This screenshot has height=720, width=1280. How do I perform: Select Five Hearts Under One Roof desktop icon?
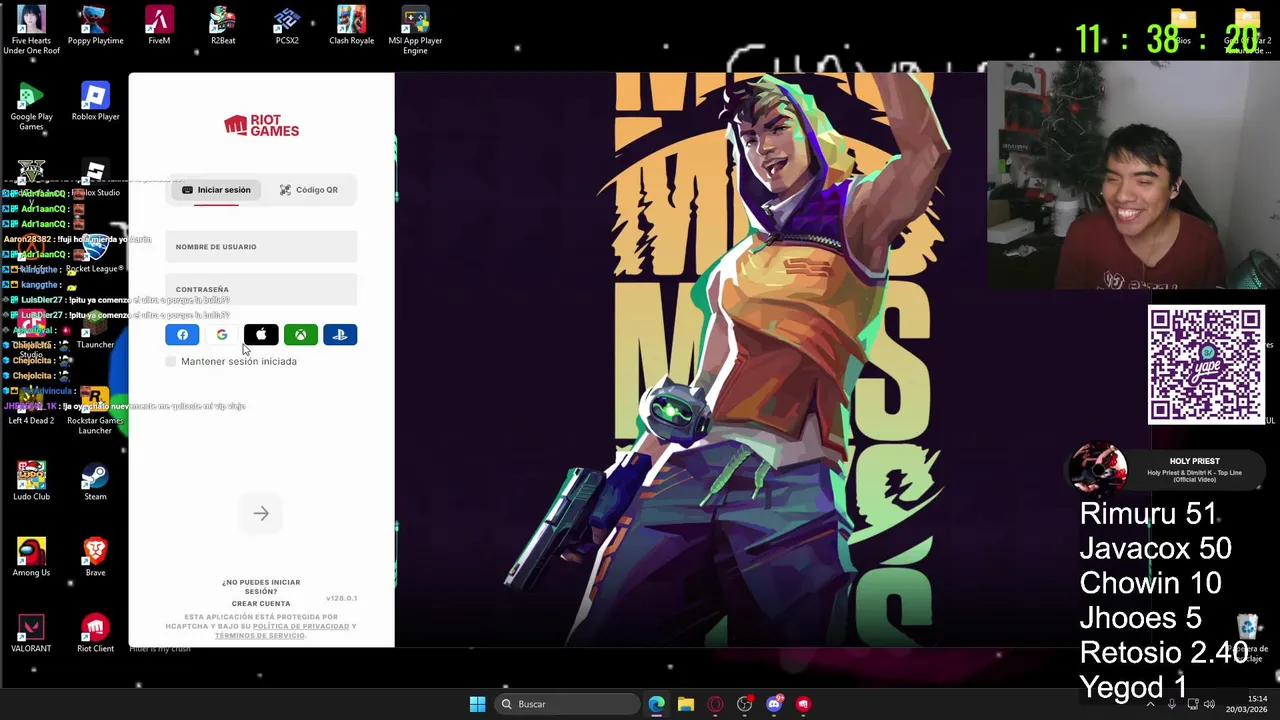point(31,30)
